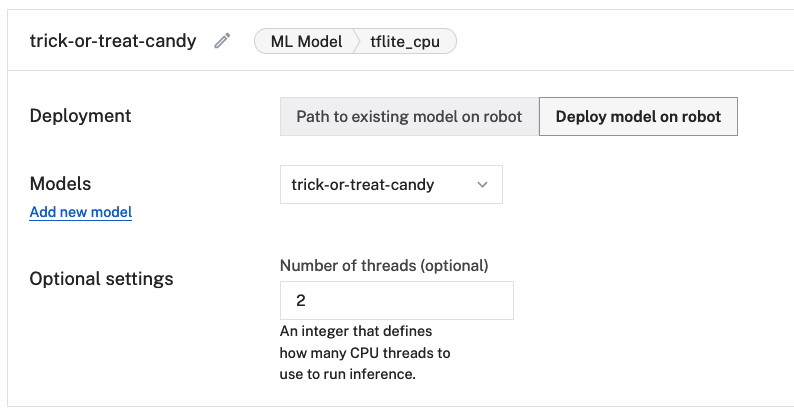Click the pencil icon to rename the service
Screen dimensions: 794x418
223,41
